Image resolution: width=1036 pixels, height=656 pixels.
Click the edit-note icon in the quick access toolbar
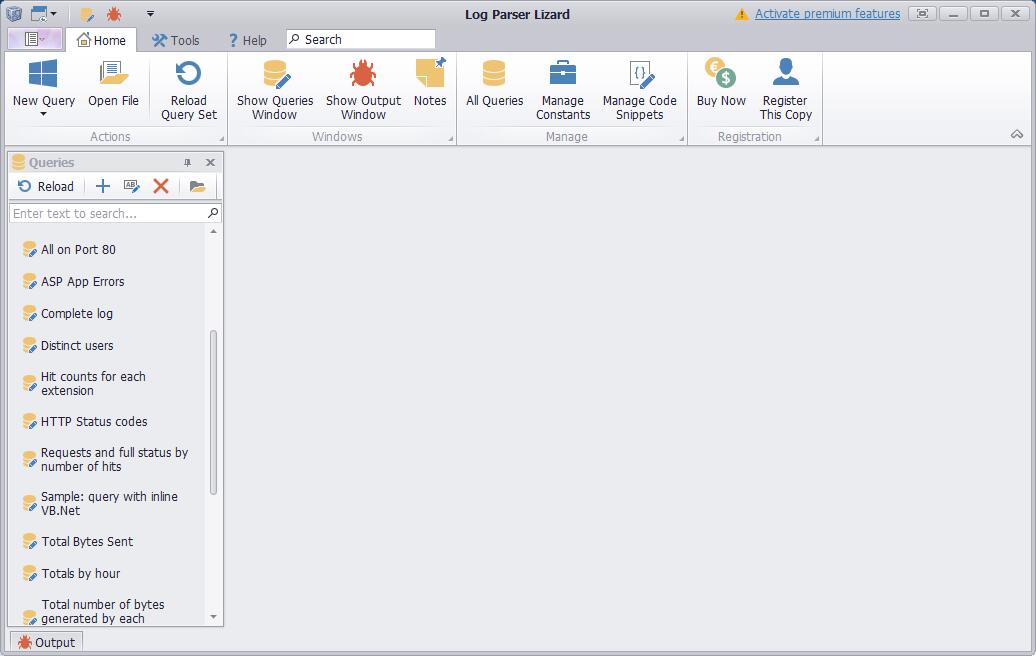[88, 14]
